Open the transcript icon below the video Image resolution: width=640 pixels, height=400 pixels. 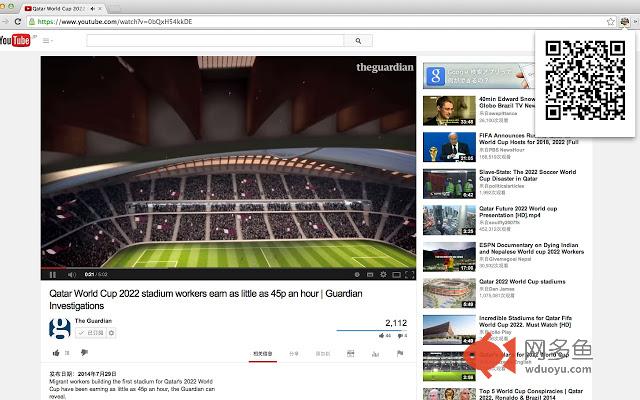[x=350, y=353]
